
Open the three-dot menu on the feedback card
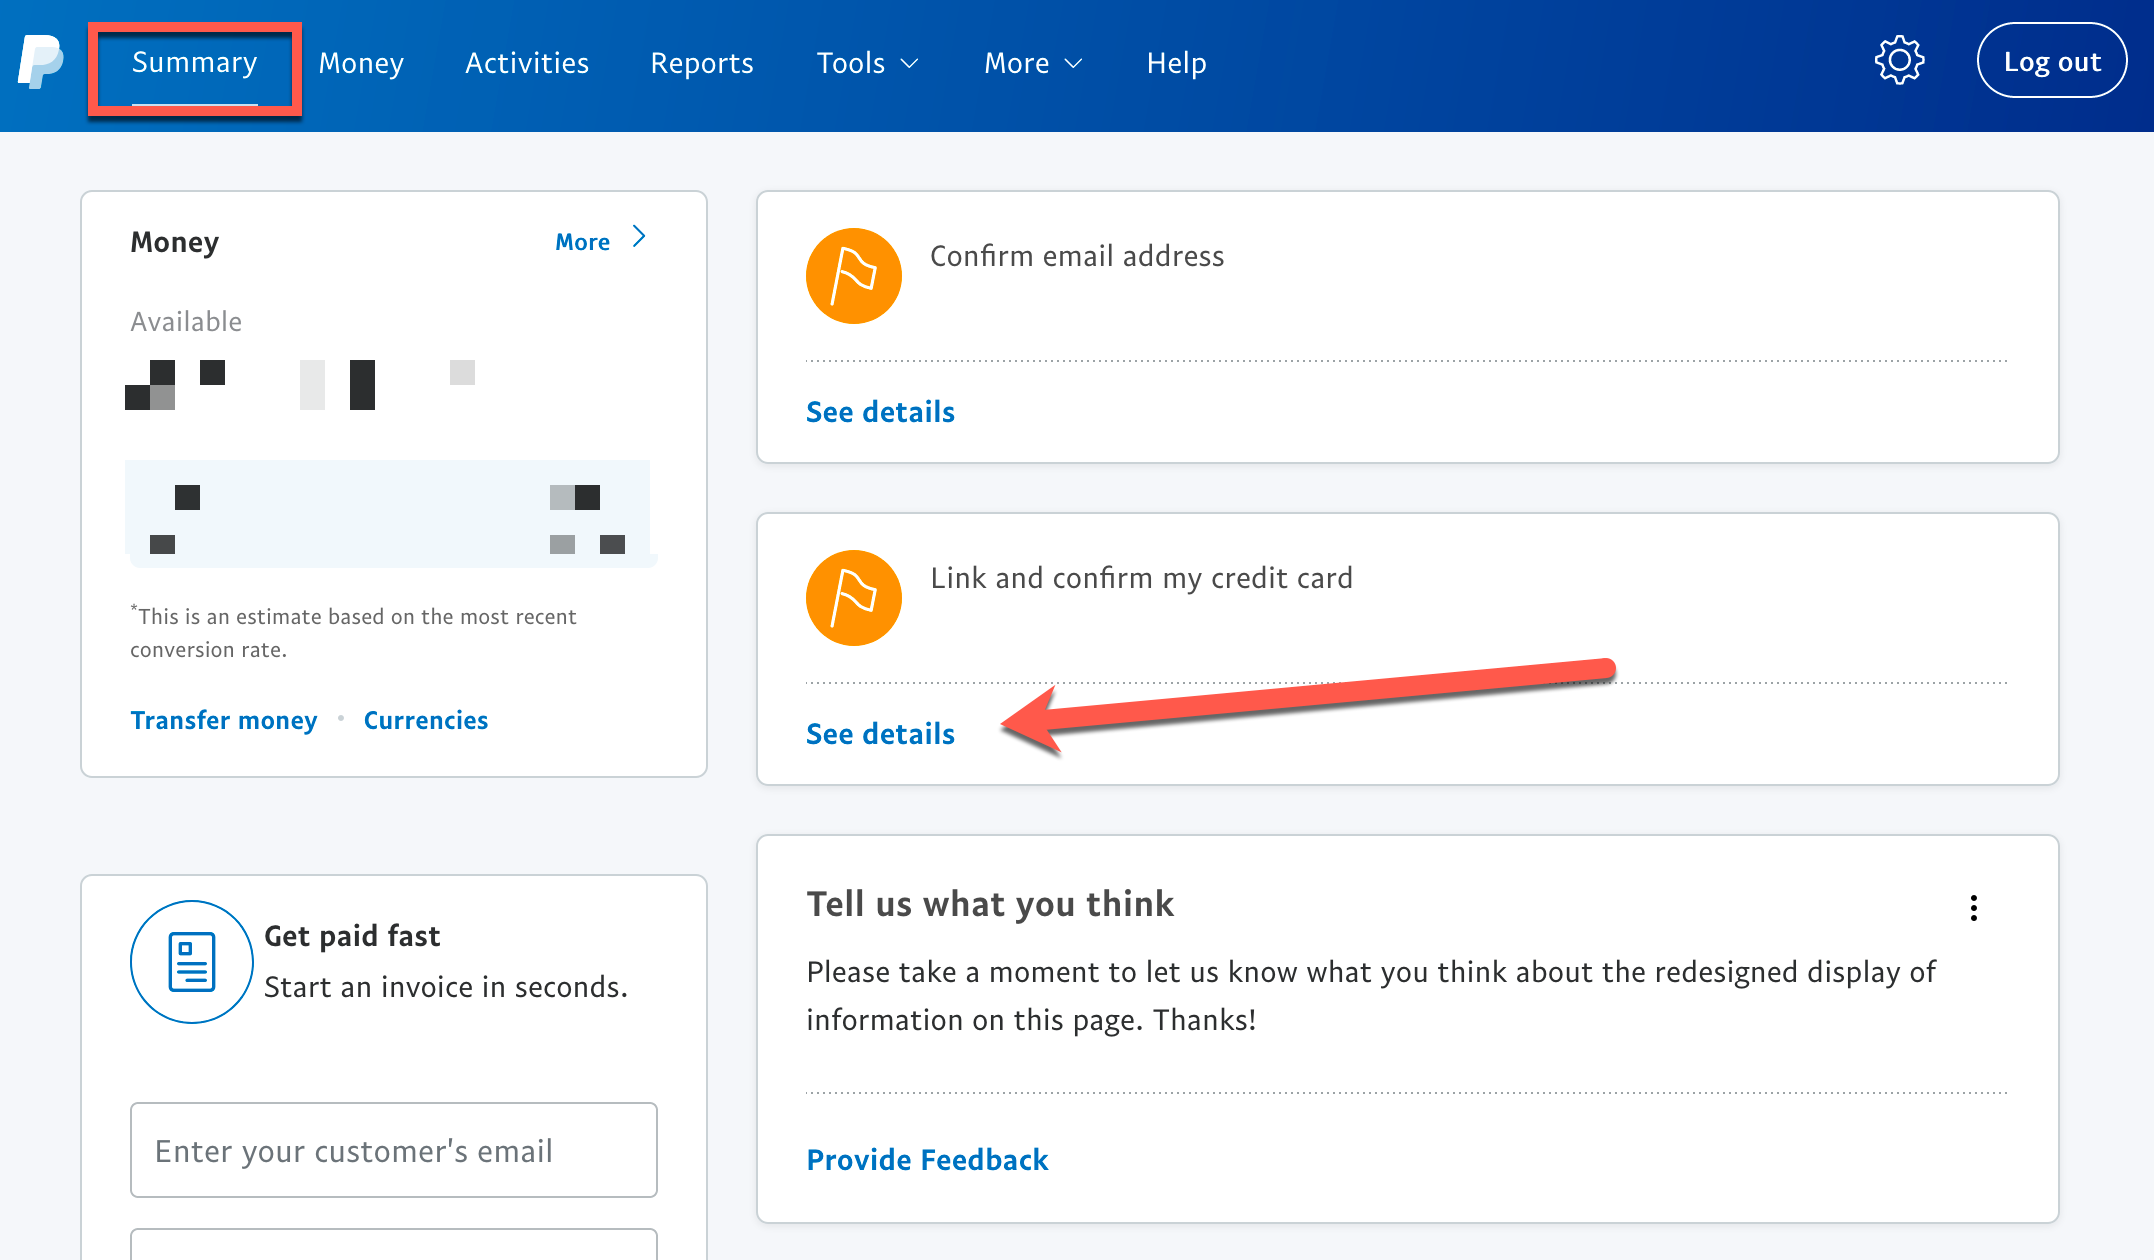tap(1973, 908)
